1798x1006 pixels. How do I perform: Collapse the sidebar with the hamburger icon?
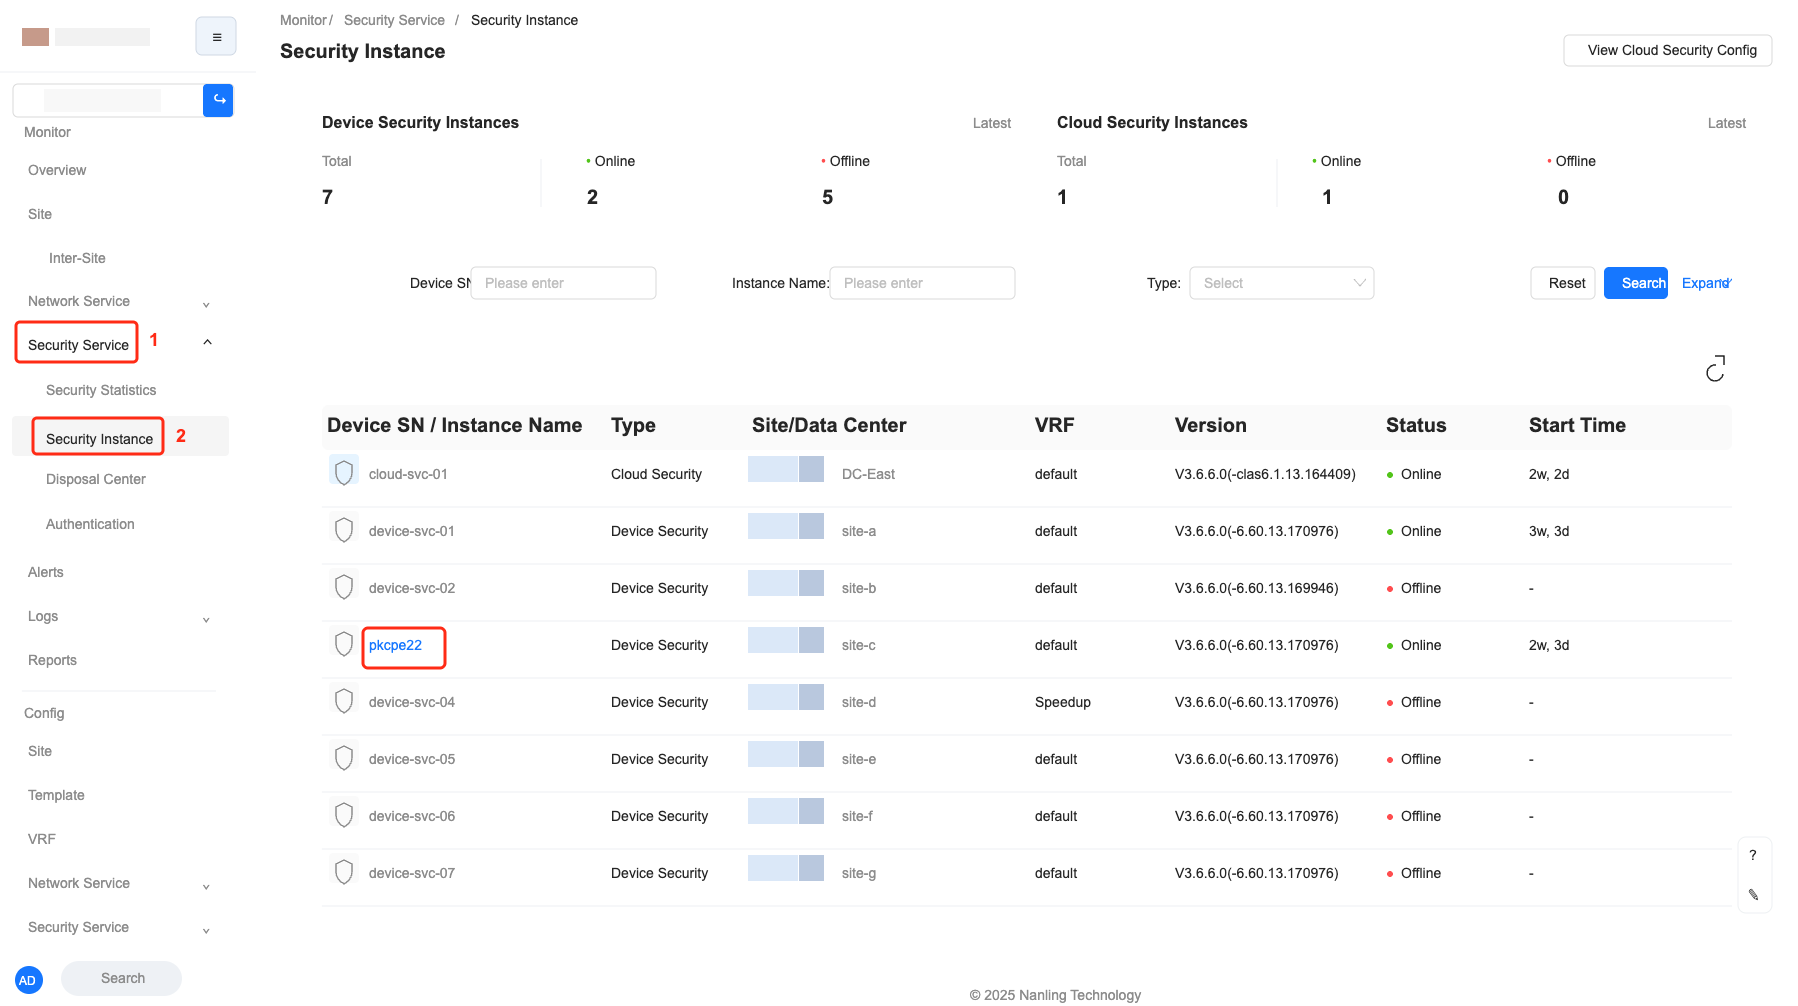tap(216, 37)
